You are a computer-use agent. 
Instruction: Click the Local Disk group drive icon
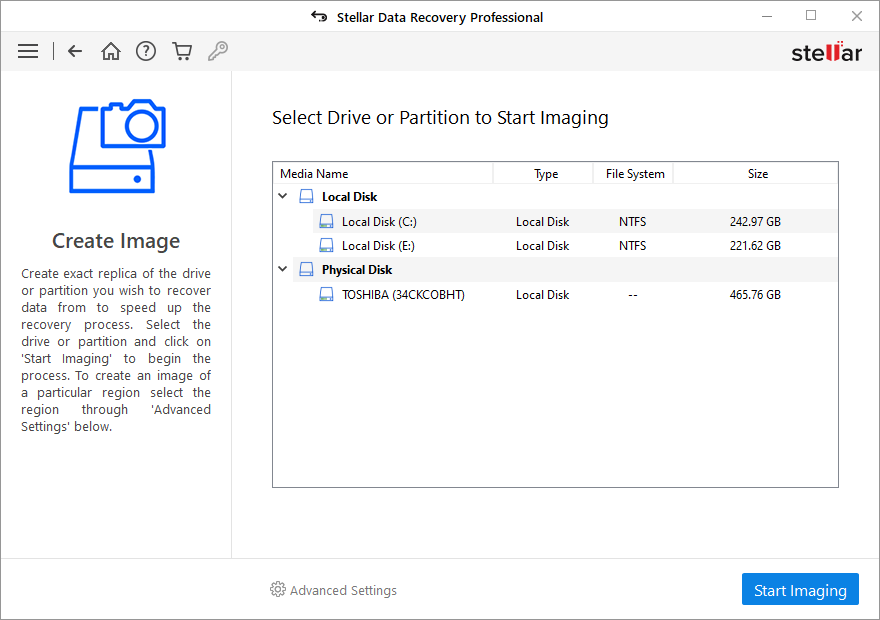[306, 196]
